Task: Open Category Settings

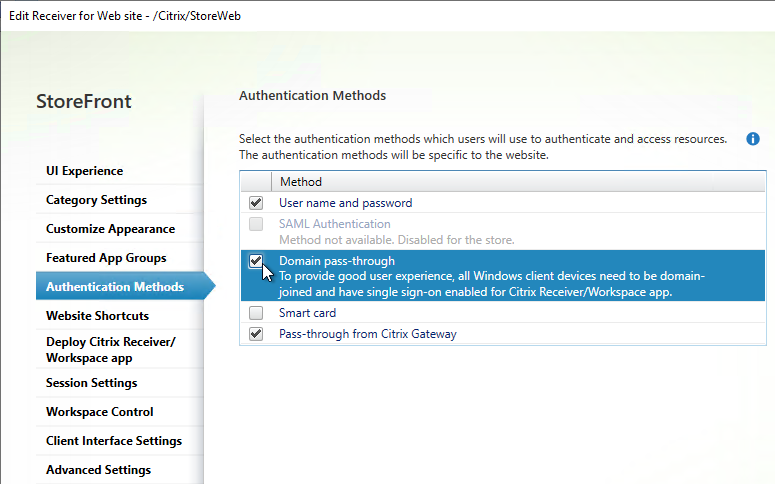Action: click(x=96, y=200)
